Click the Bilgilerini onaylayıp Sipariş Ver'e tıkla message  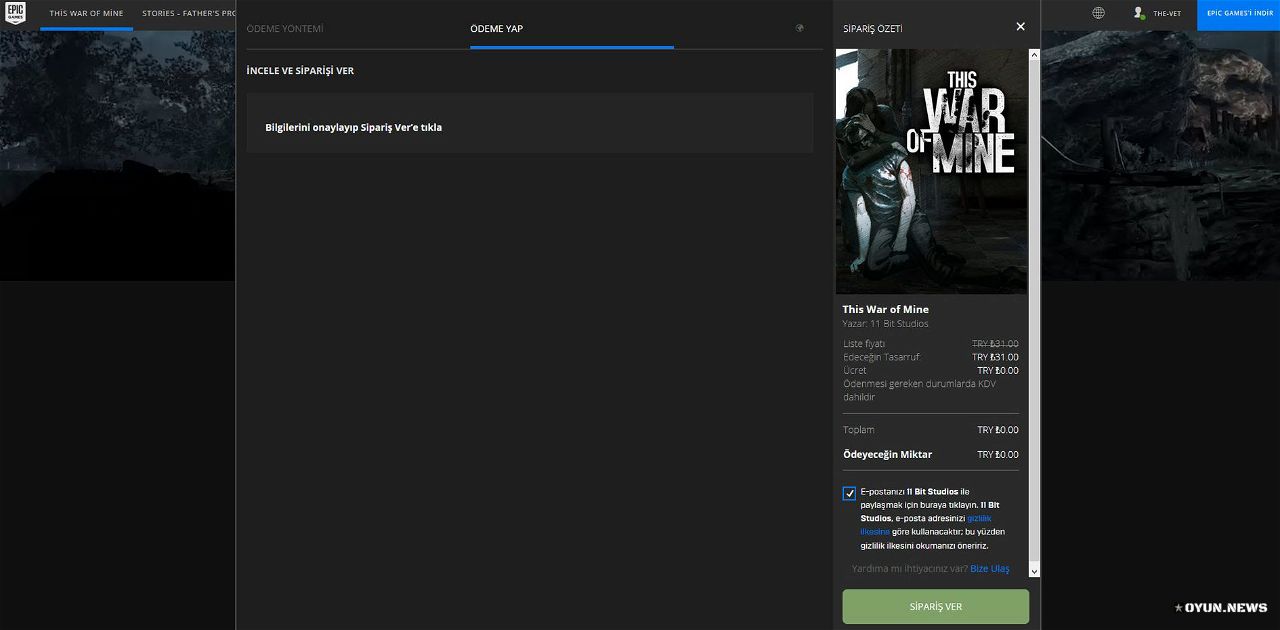[353, 128]
